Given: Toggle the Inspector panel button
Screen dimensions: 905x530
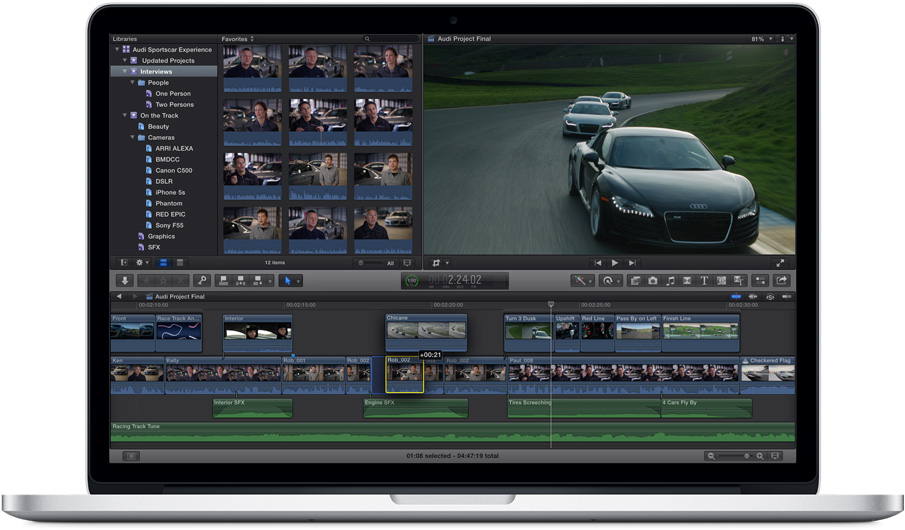Looking at the screenshot, I should pos(760,281).
